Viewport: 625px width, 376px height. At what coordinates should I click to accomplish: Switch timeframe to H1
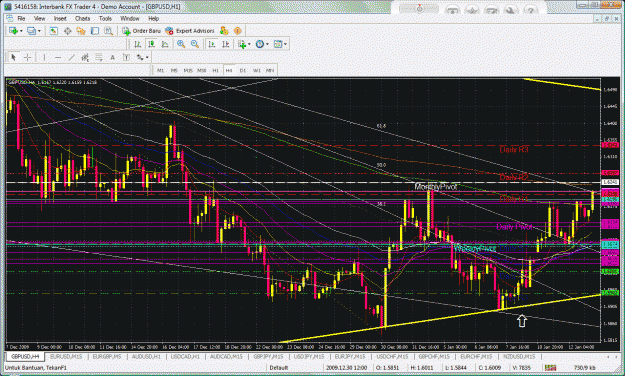[x=216, y=71]
